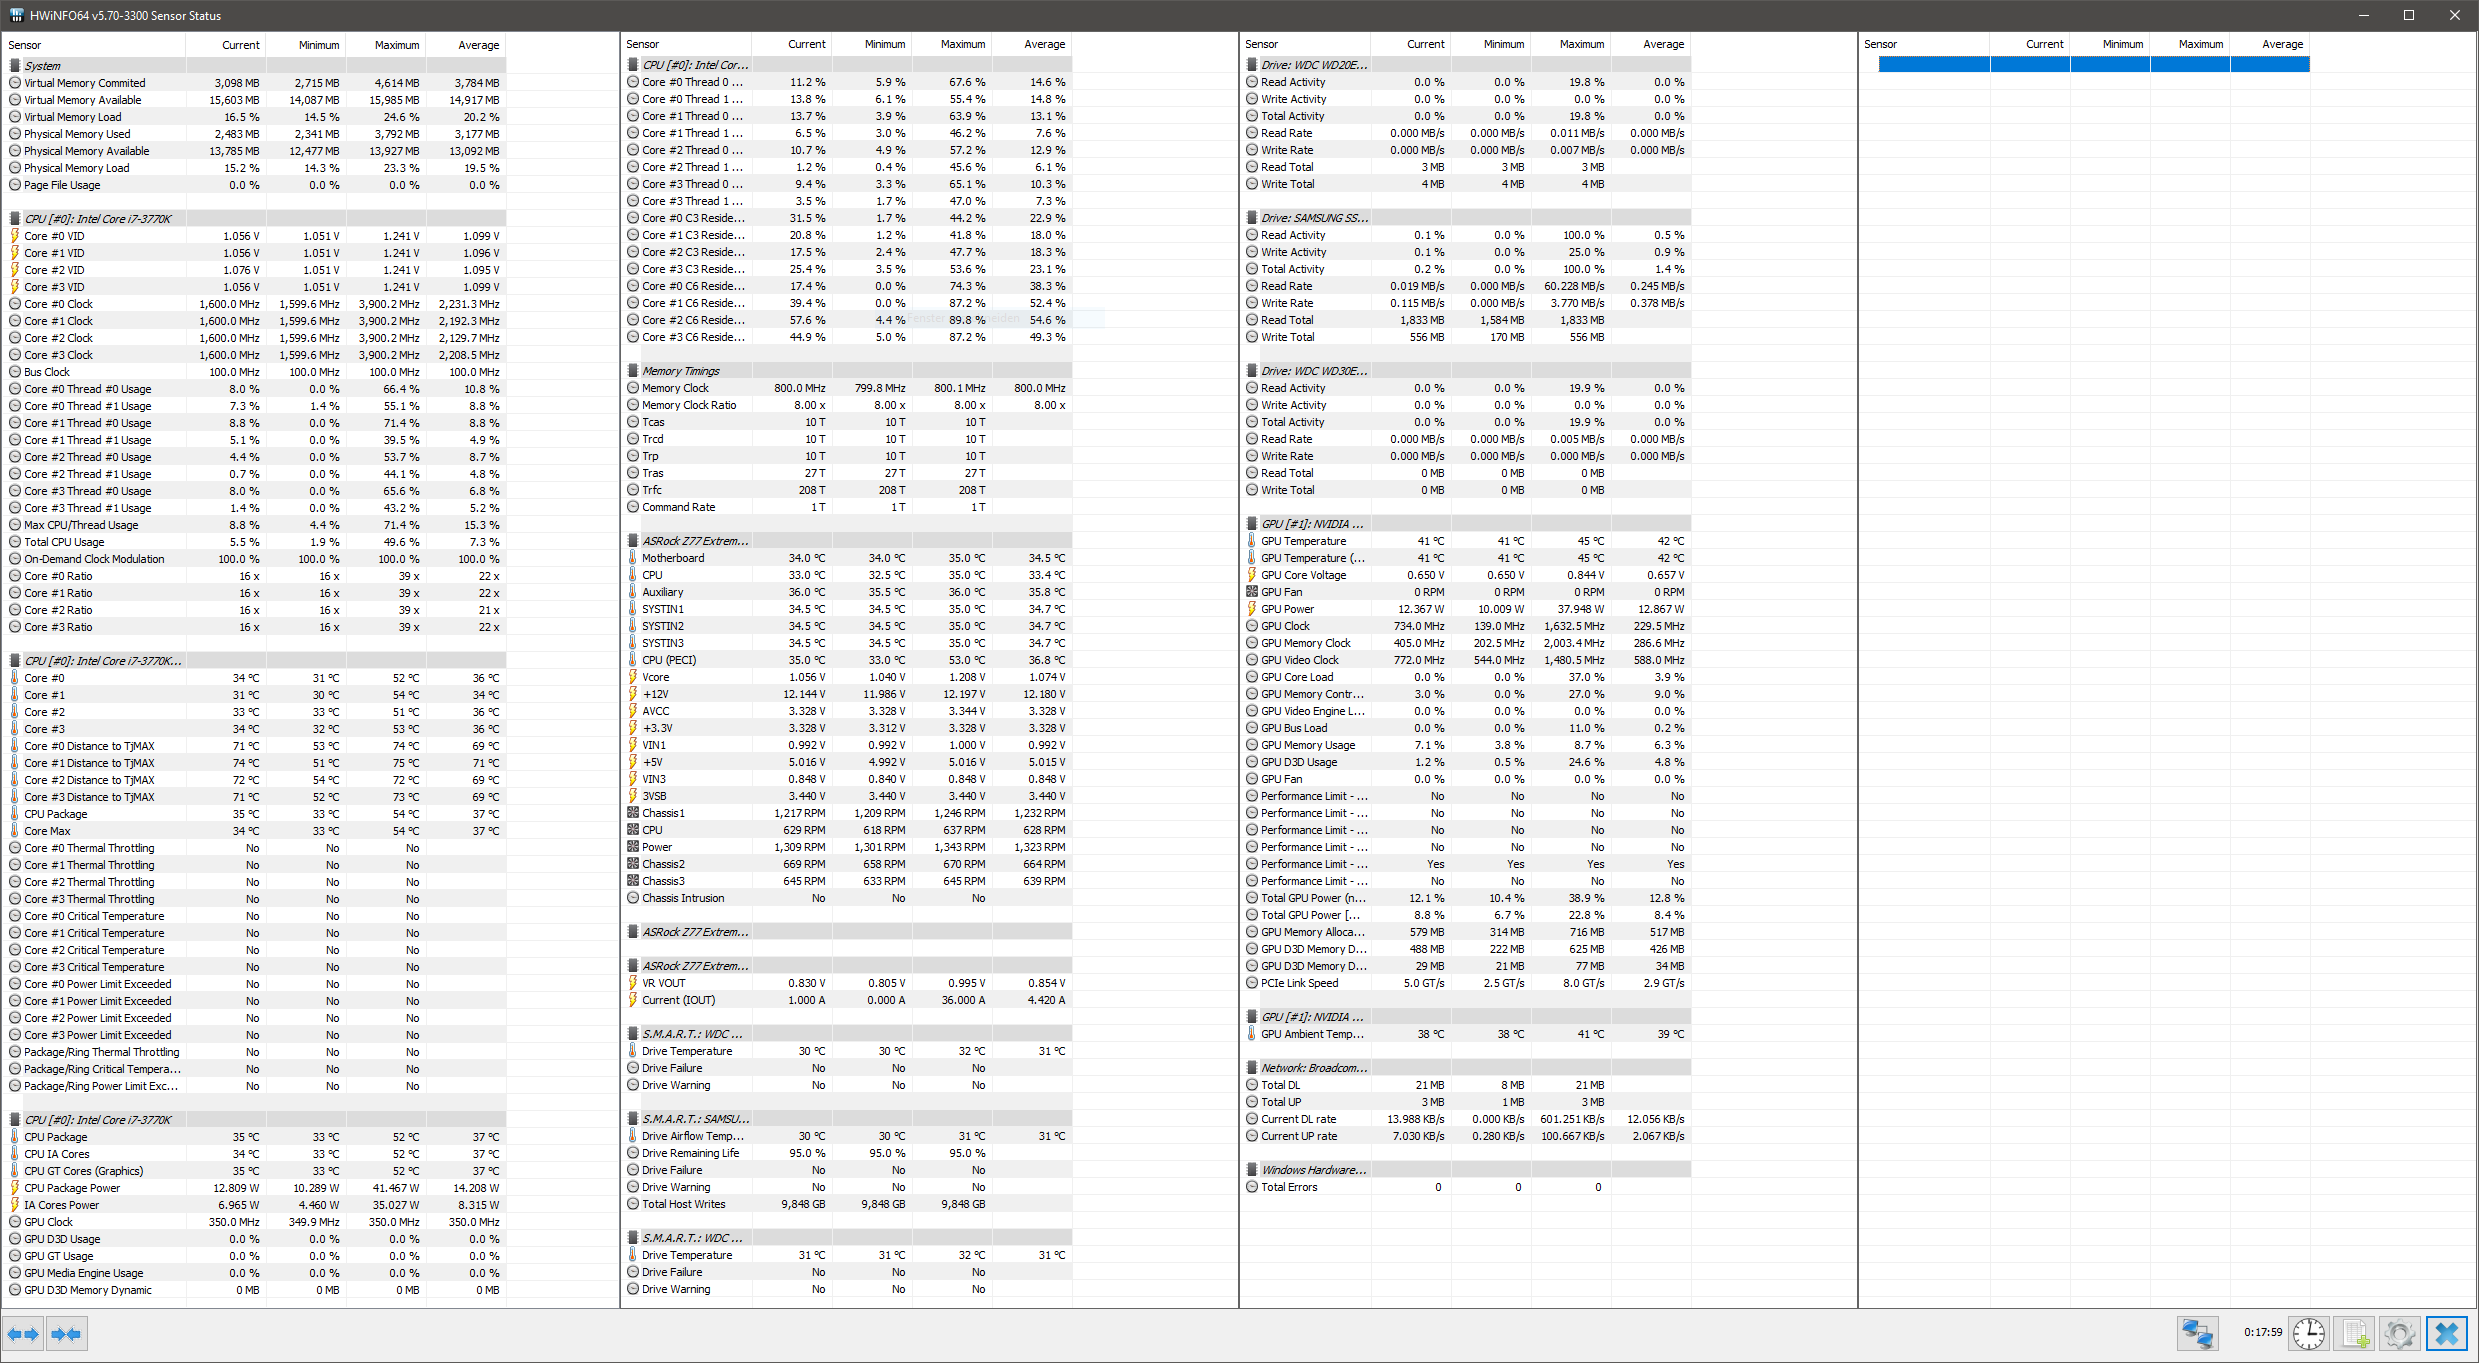Screen dimensions: 2479x1363
Task: Reset min/max values with clock icon
Action: (x=2308, y=1333)
